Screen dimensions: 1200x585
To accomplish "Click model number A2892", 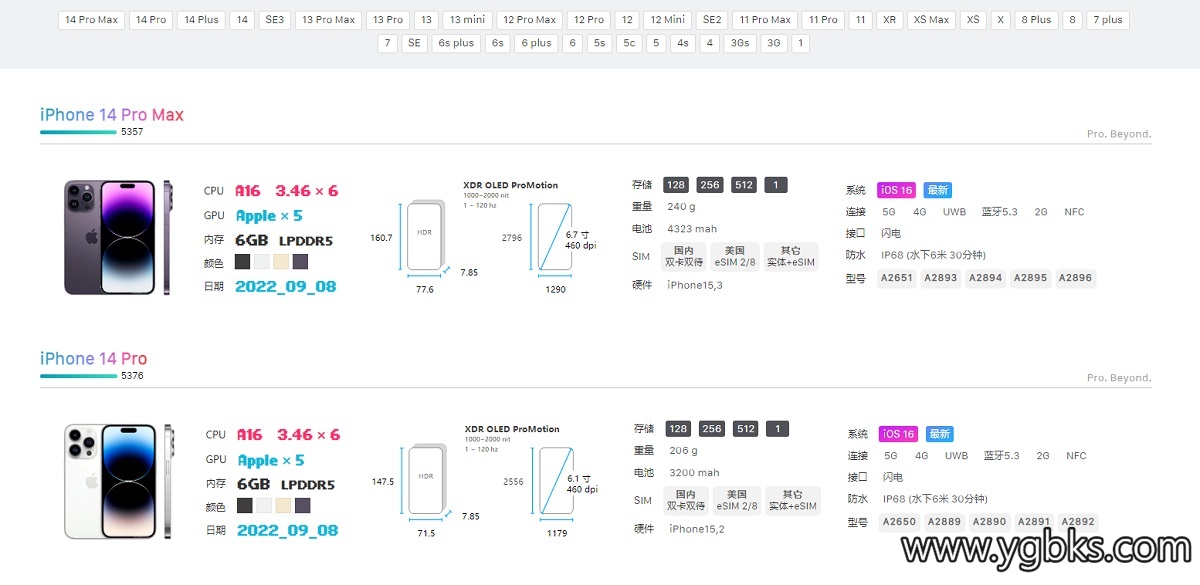I will click(x=1078, y=522).
